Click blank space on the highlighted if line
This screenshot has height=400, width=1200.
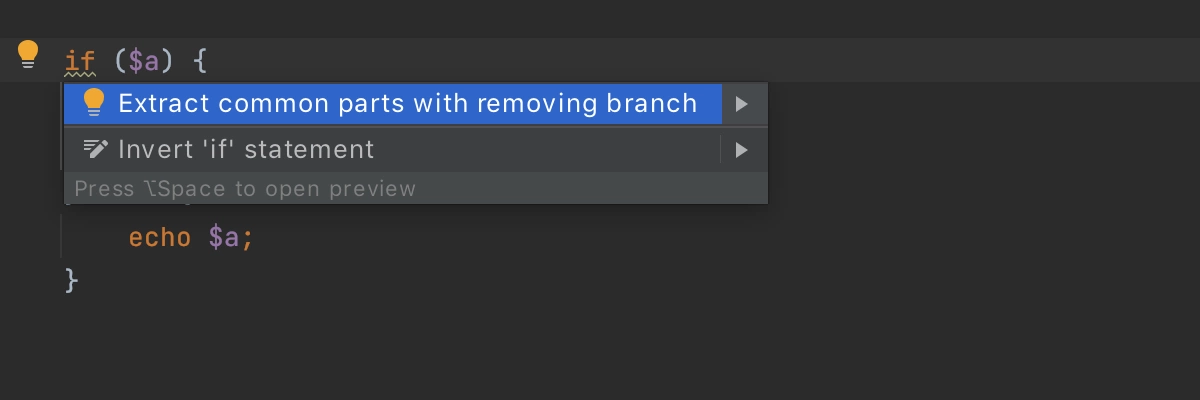click(700, 60)
